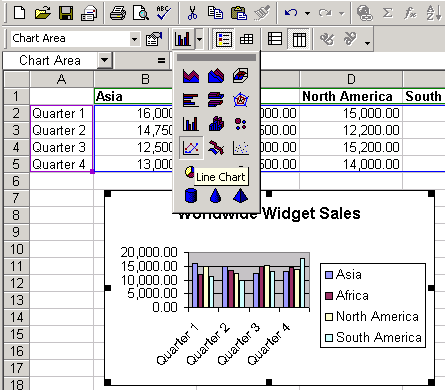The width and height of the screenshot is (445, 390).
Task: Open the Name Box dropdown arrow
Action: (x=104, y=60)
